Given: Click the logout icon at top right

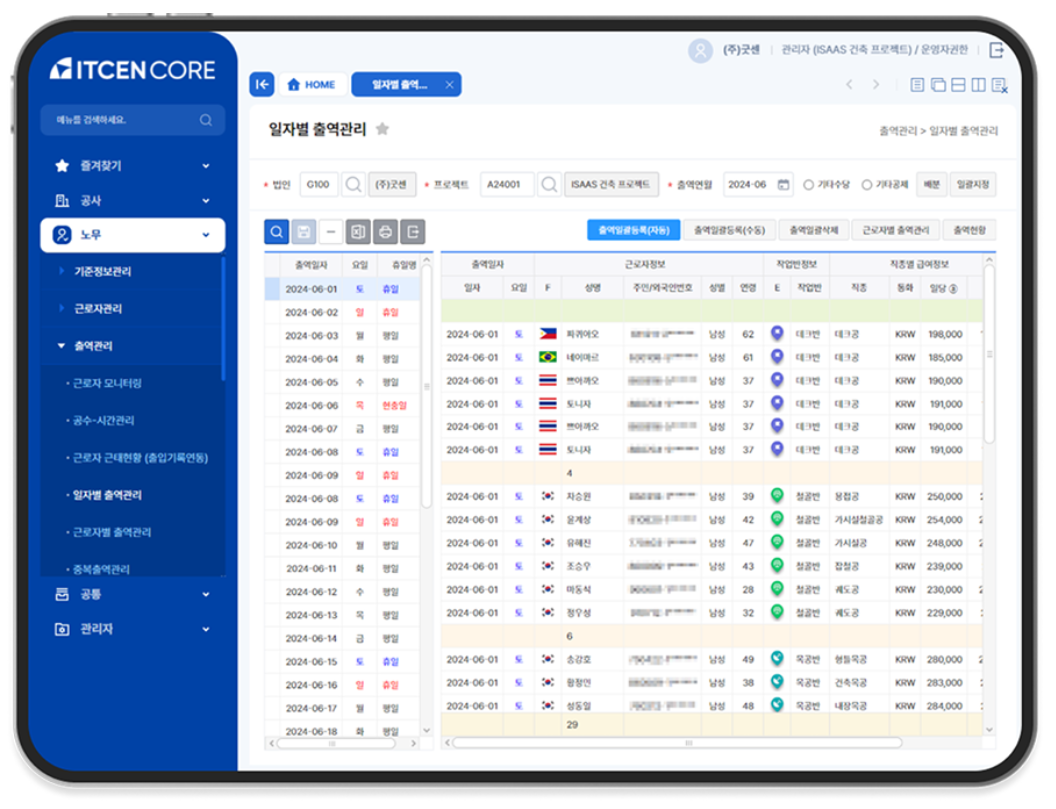Looking at the screenshot, I should pos(996,50).
